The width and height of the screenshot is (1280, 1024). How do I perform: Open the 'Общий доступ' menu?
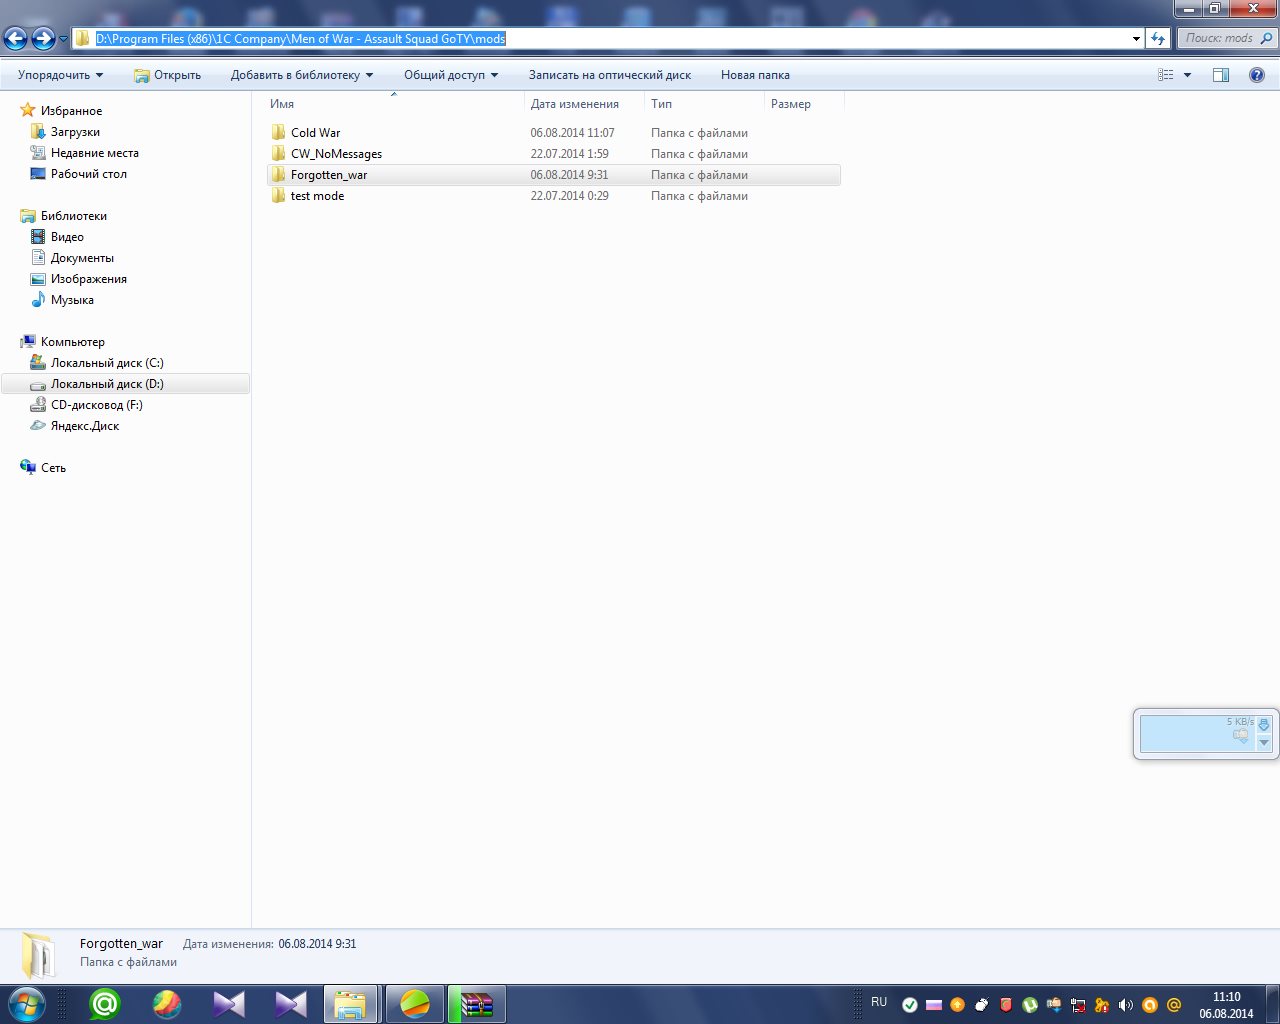pyautogui.click(x=451, y=75)
